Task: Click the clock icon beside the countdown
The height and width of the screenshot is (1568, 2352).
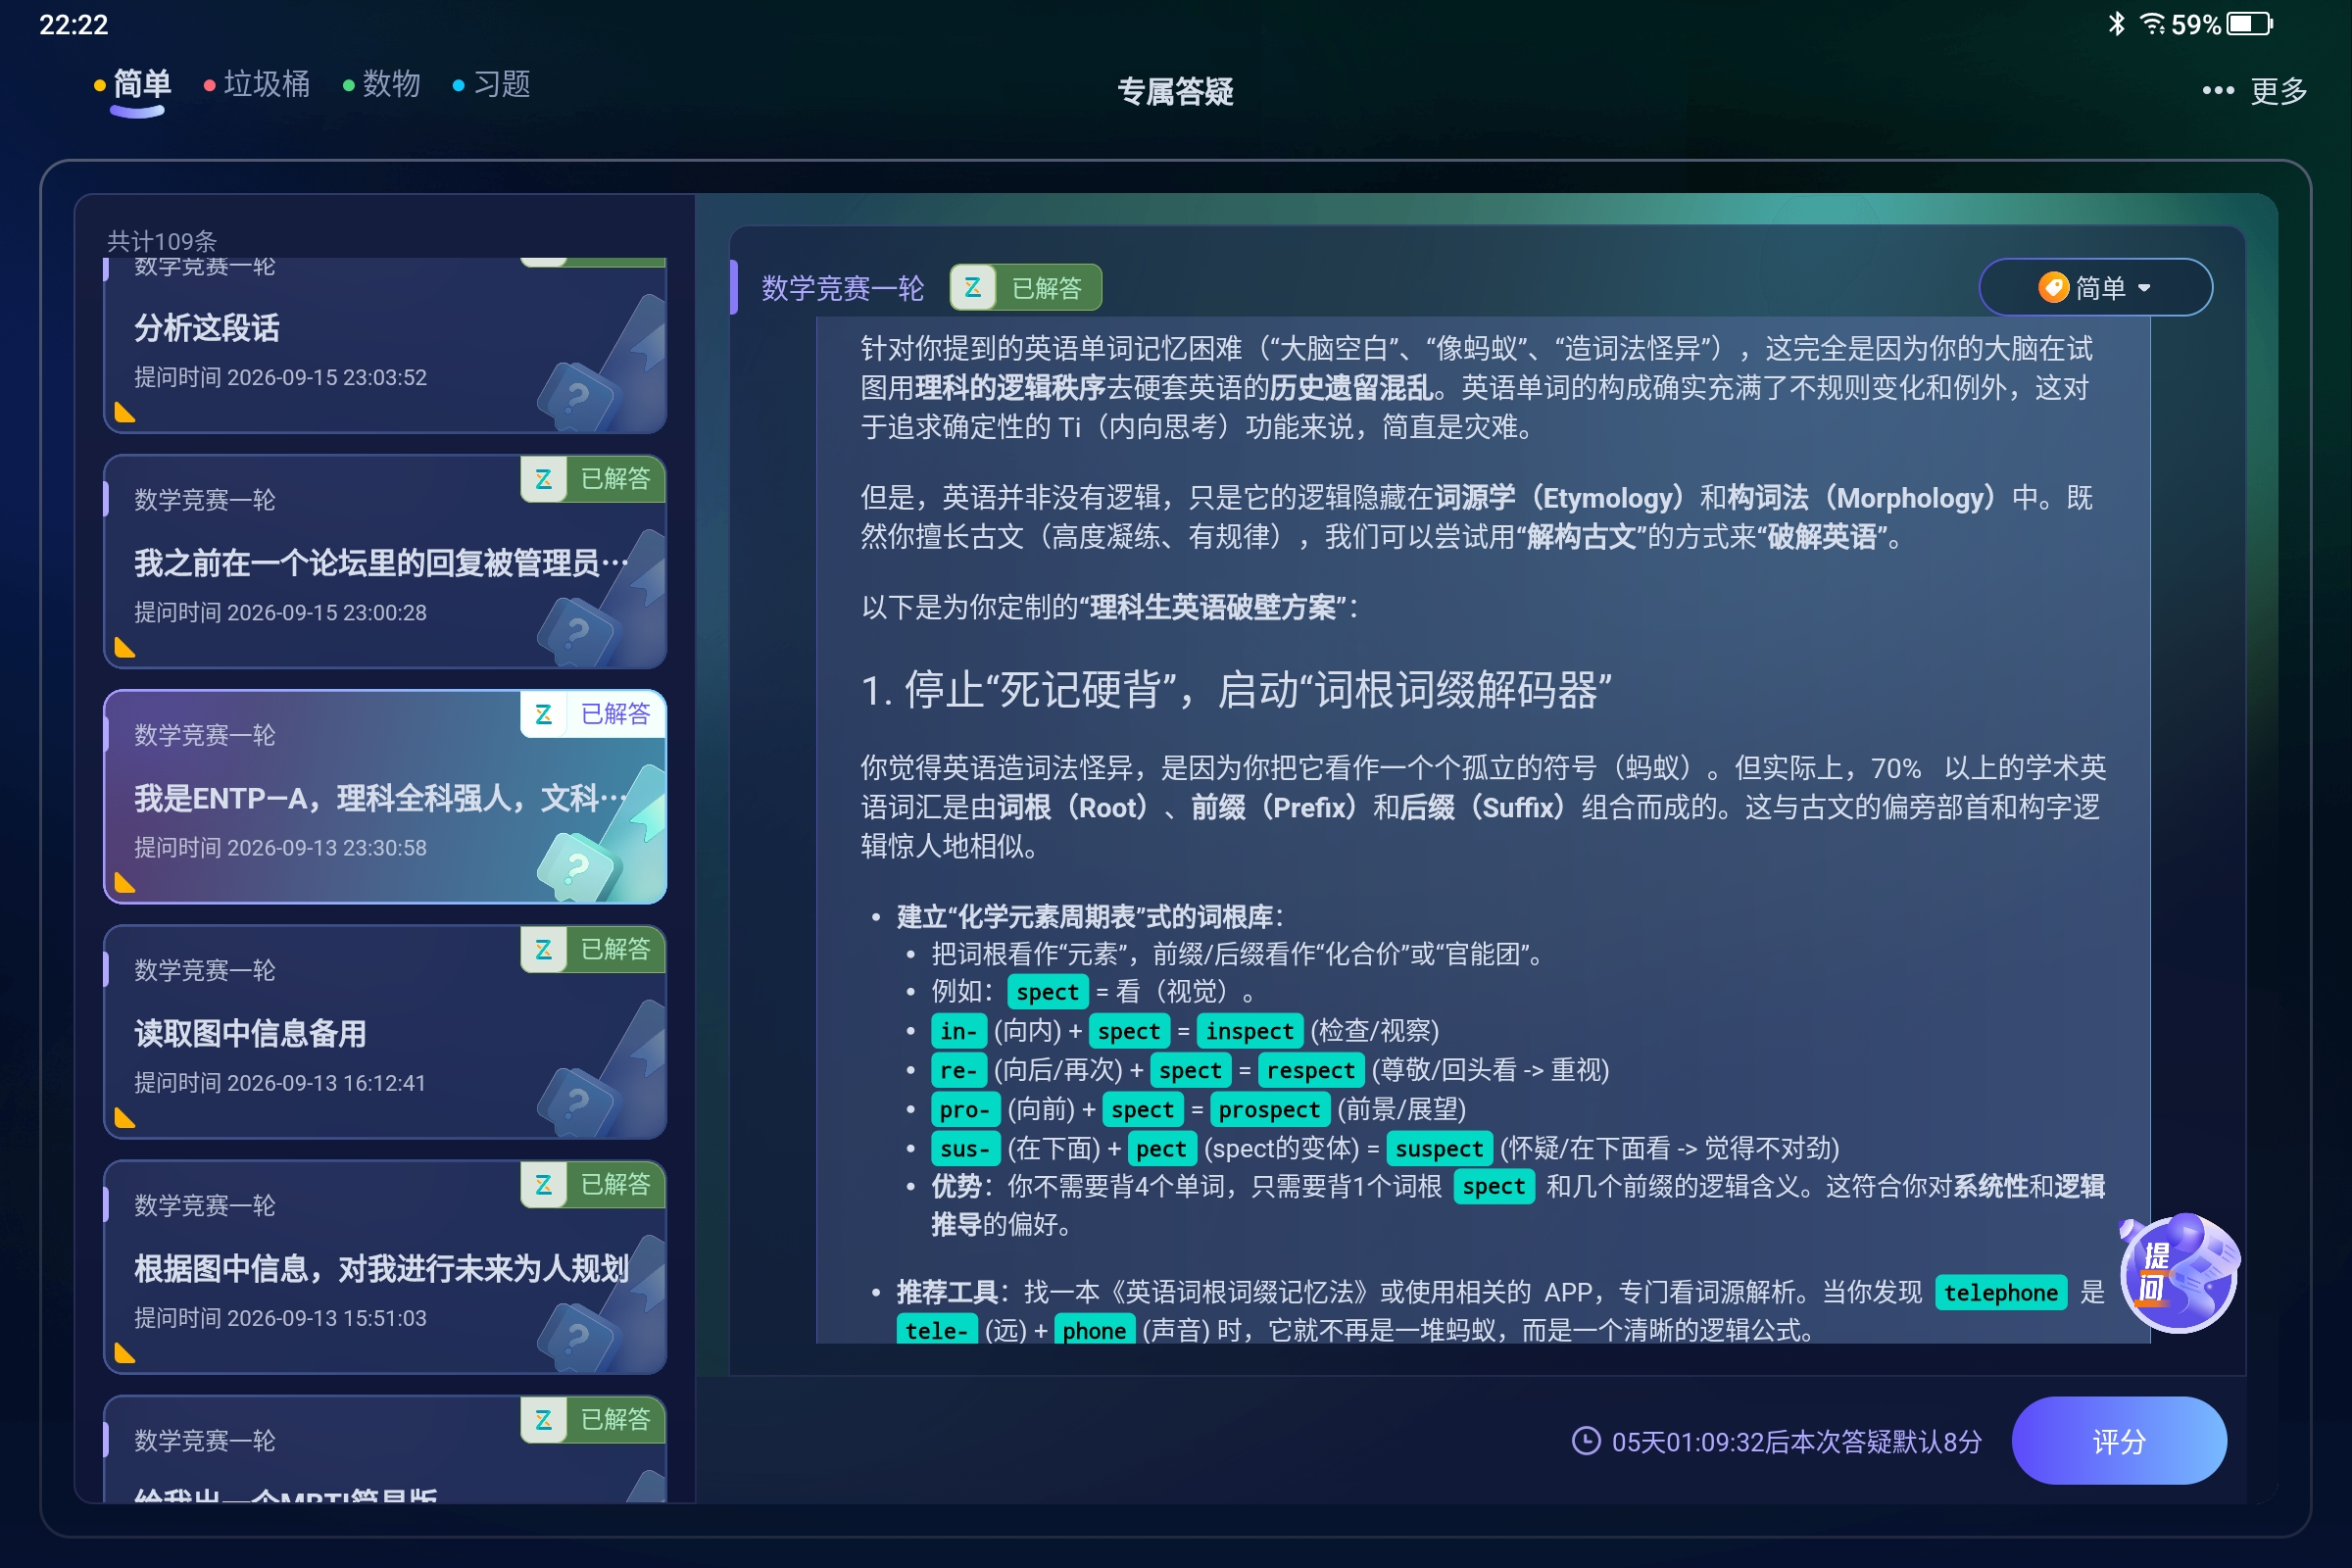Action: click(1586, 1441)
